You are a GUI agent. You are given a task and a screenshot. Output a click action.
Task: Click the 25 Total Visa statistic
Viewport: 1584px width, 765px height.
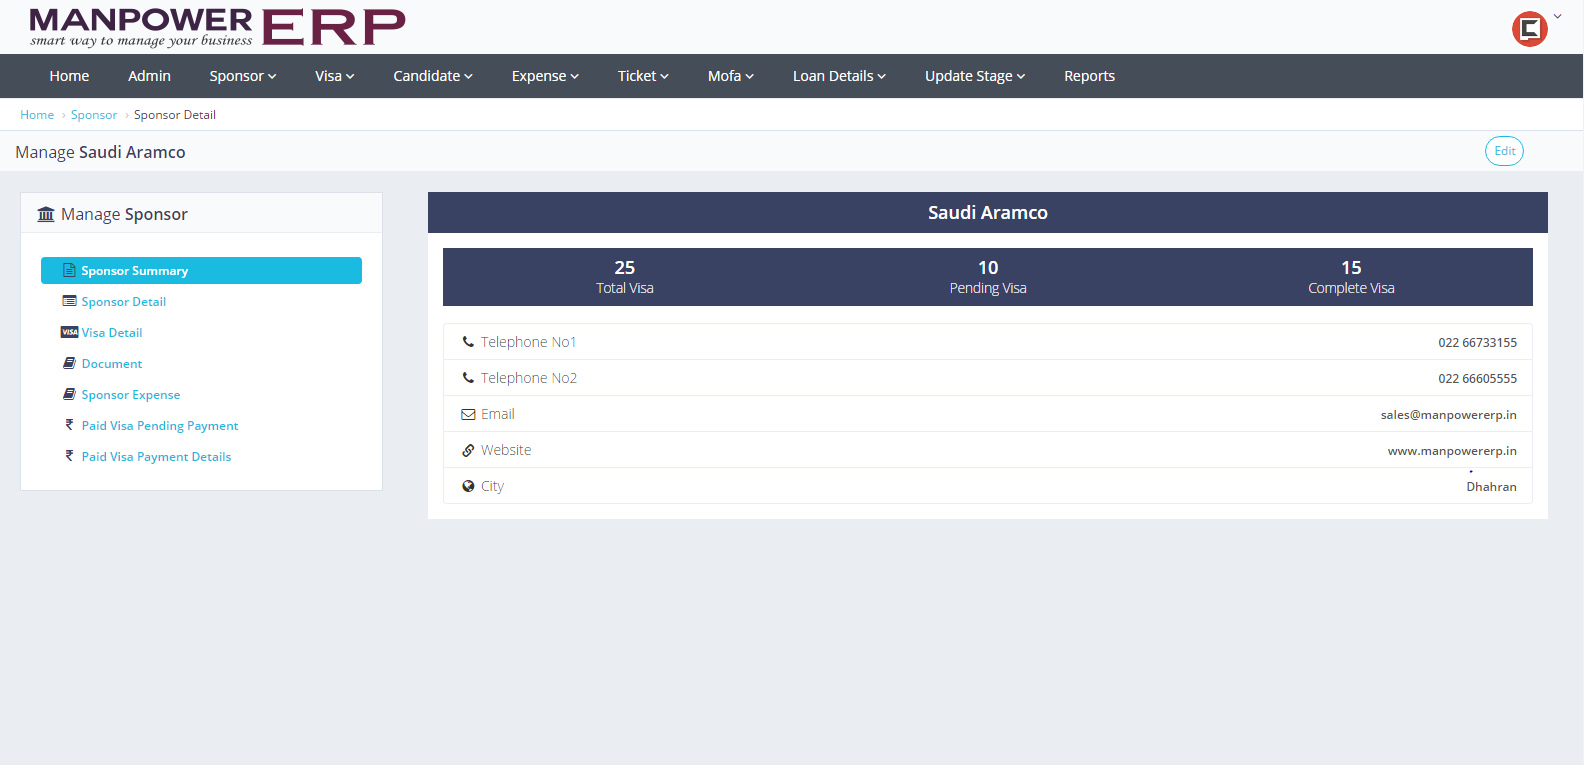click(625, 277)
